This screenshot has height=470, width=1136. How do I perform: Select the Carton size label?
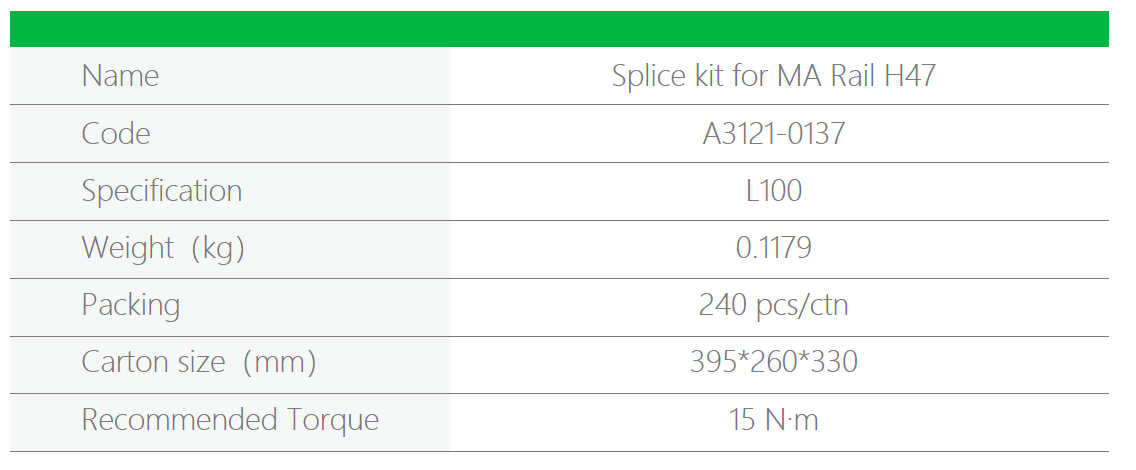154,362
